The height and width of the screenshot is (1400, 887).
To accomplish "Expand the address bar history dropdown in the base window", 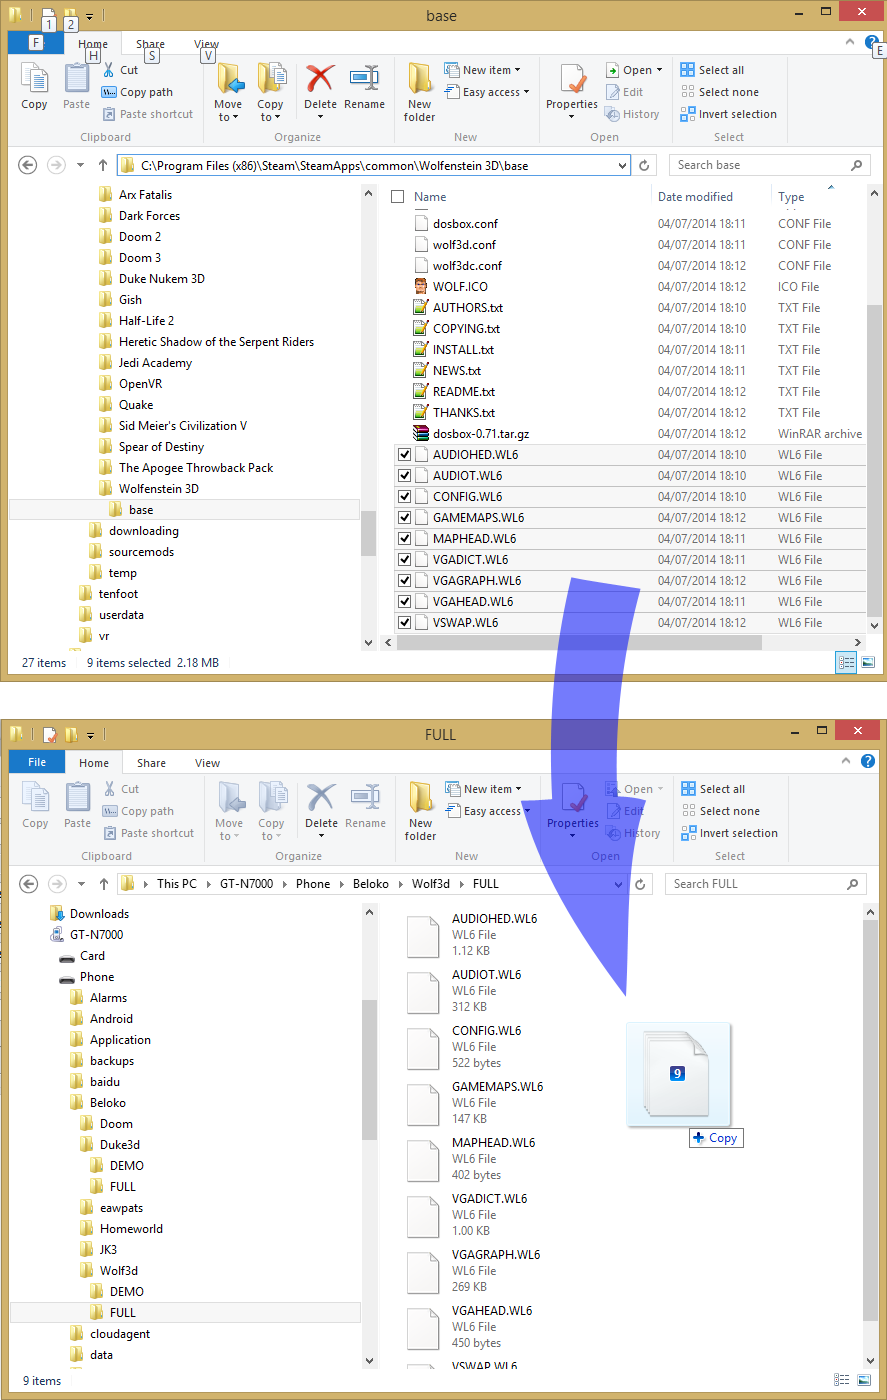I will (622, 165).
